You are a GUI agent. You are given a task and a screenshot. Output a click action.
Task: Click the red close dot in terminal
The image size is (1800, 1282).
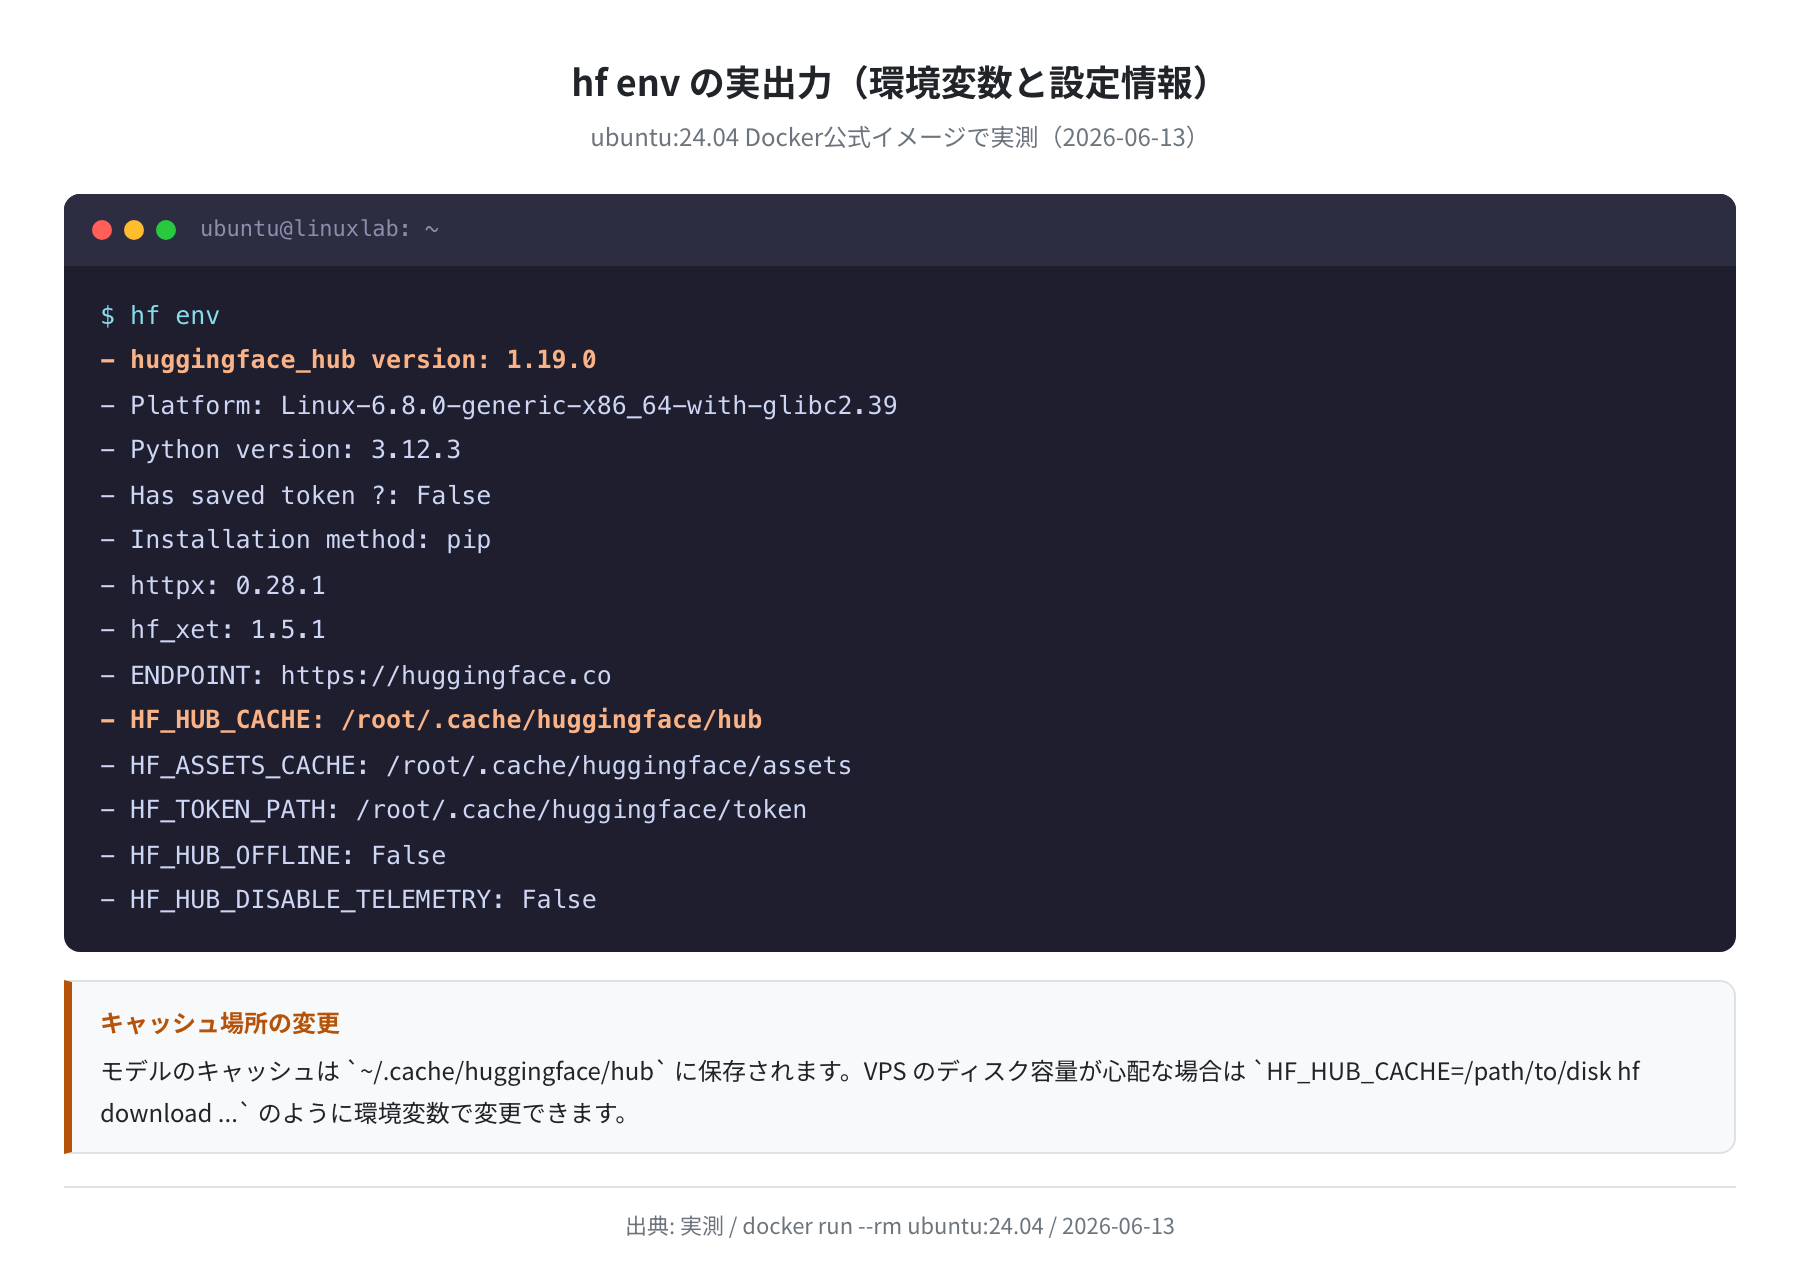click(102, 230)
